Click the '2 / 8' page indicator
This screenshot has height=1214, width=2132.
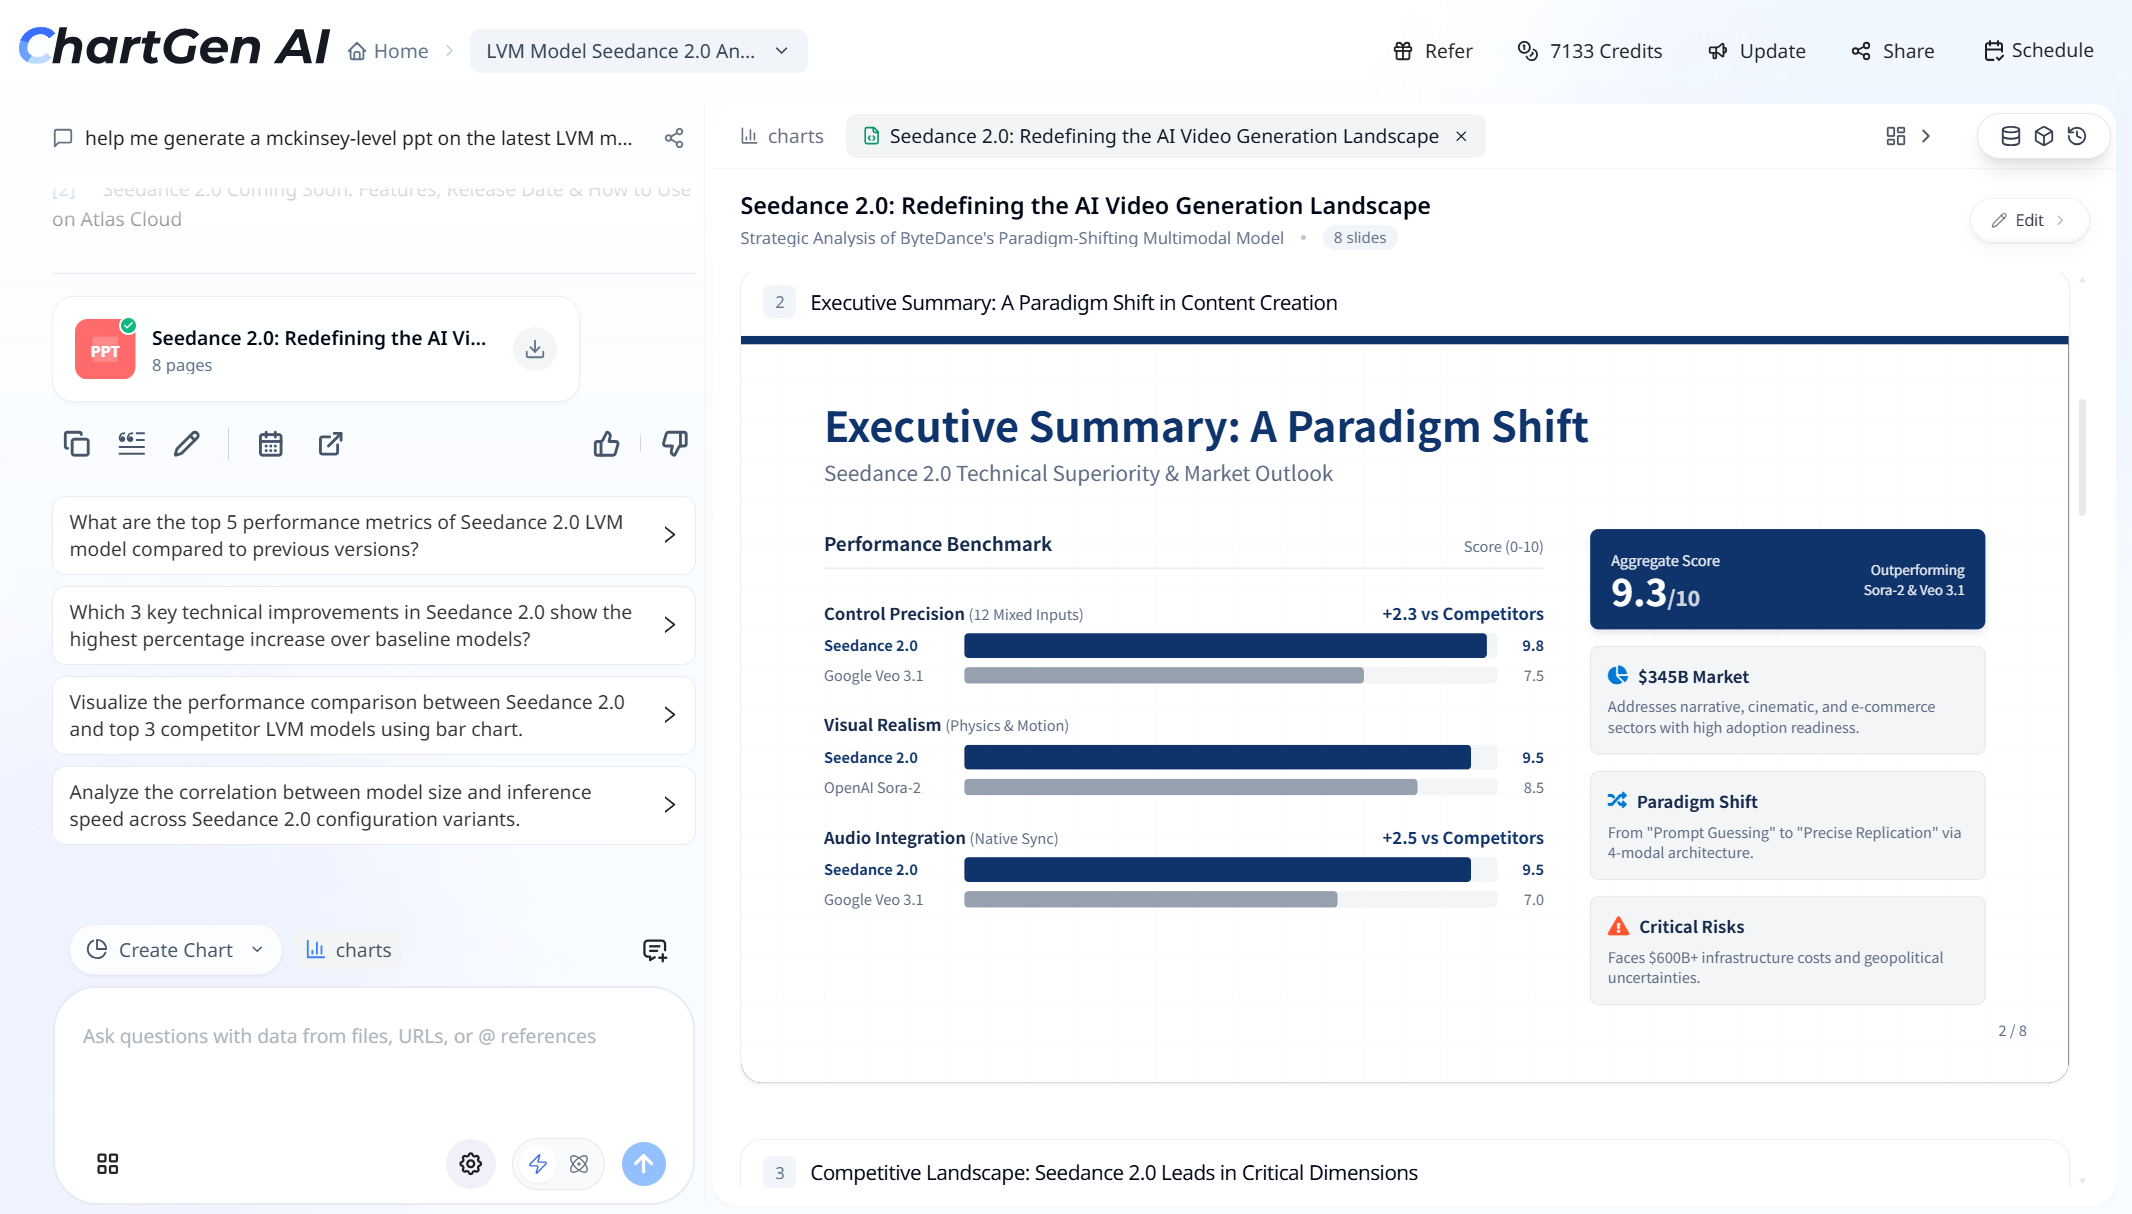(2012, 1031)
